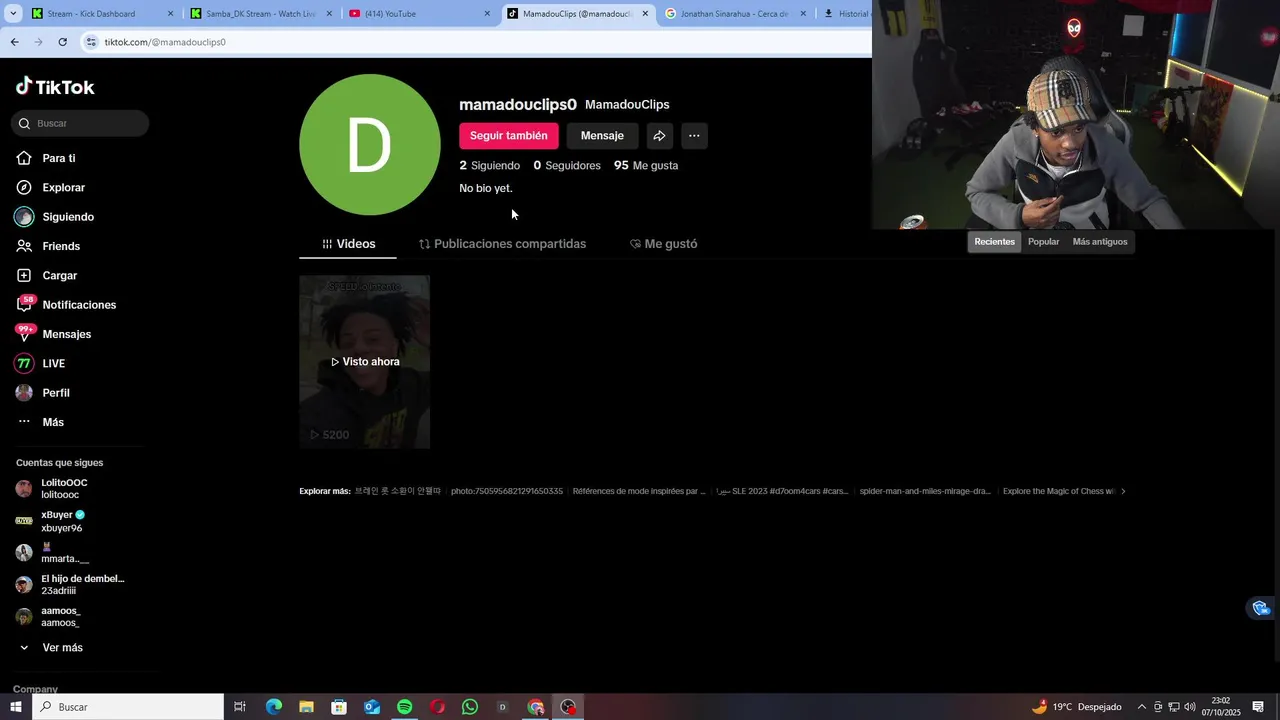Screen dimensions: 1280x720
Task: Open Para ti feed
Action: point(45,158)
